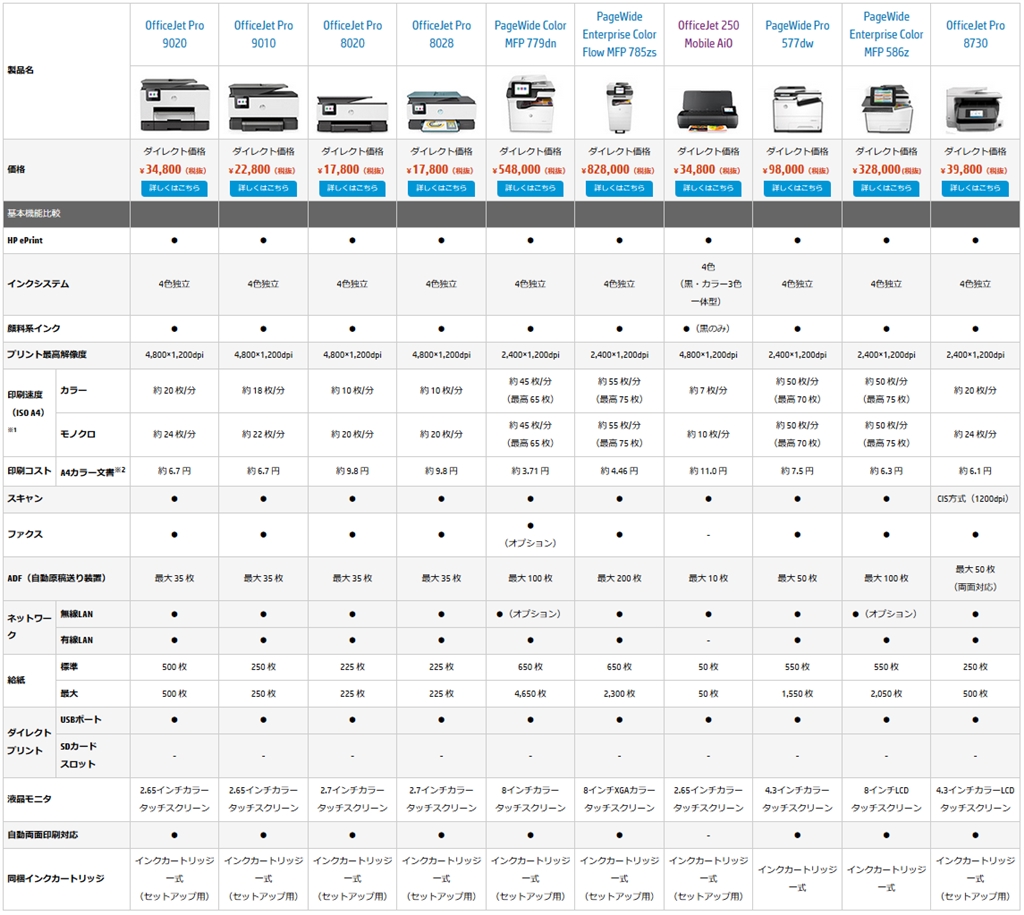Click the PageWide Enterprise Color Flow MFP 785zs link
This screenshot has width=1024, height=915.
pos(619,34)
